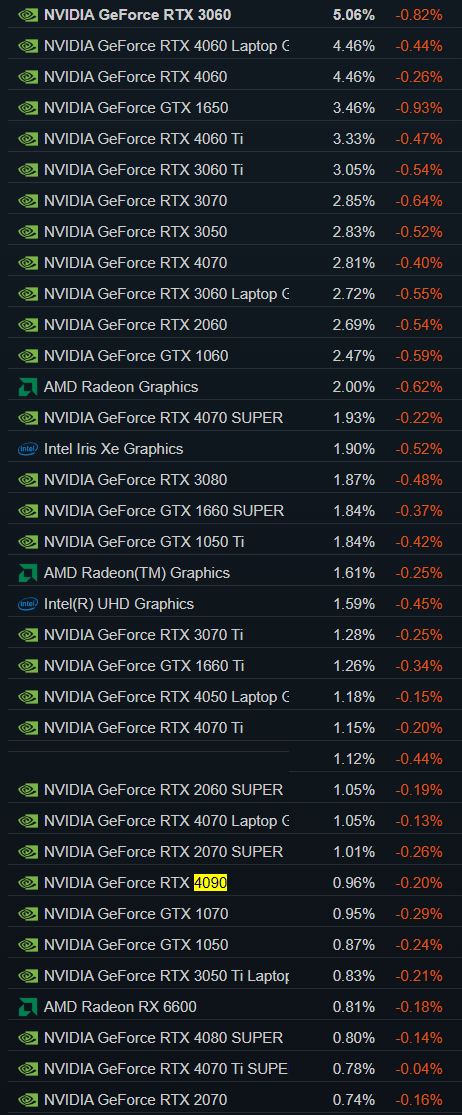Click the Intel logo next to UHD Graphics

tap(28, 604)
